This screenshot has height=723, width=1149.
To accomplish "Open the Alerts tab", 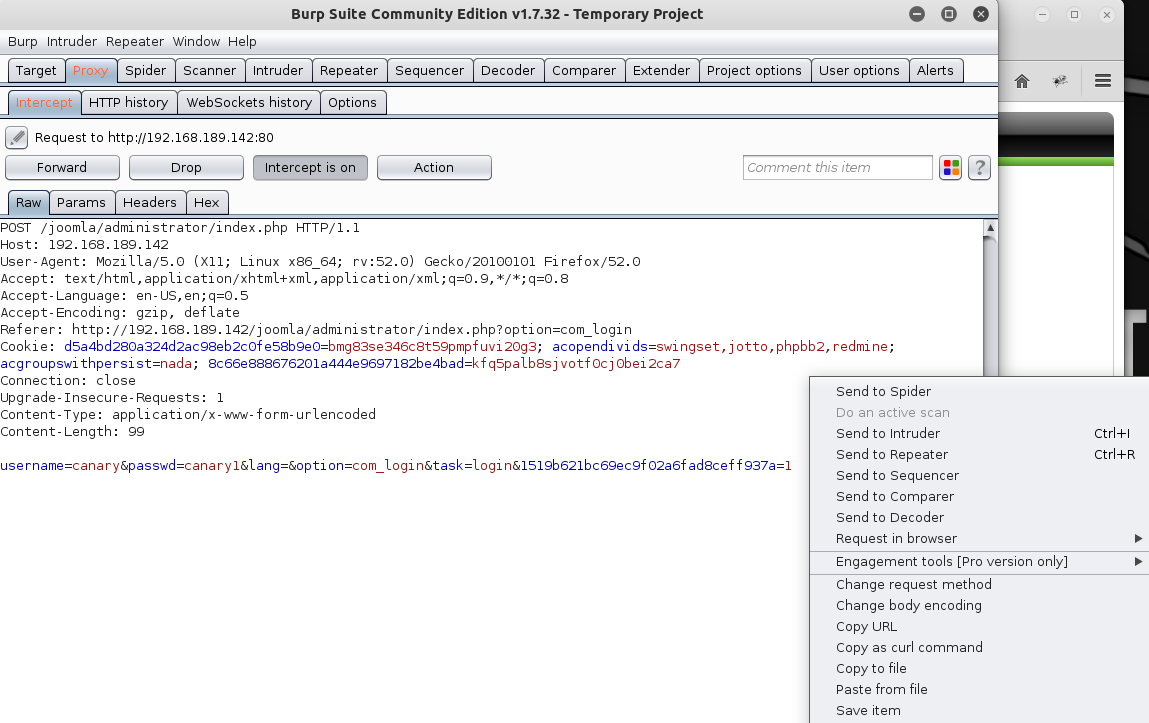I will pos(936,70).
